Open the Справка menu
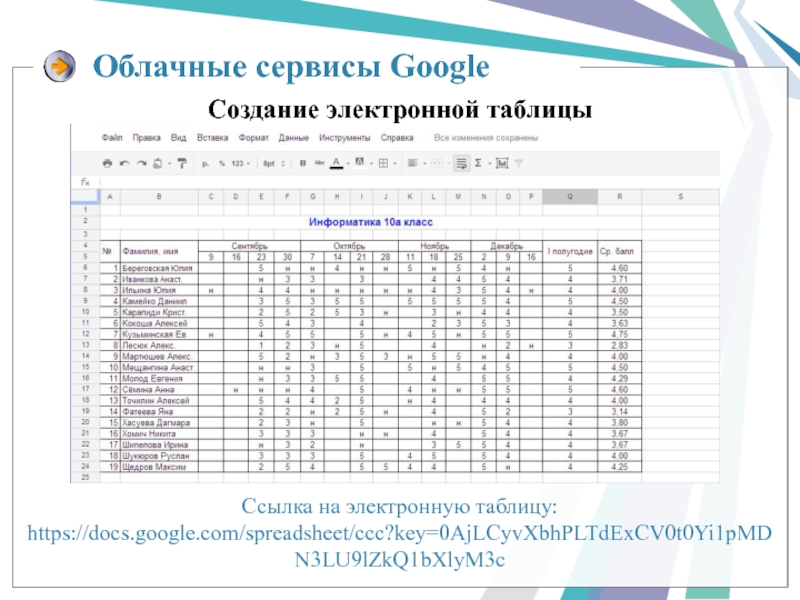 (x=397, y=138)
